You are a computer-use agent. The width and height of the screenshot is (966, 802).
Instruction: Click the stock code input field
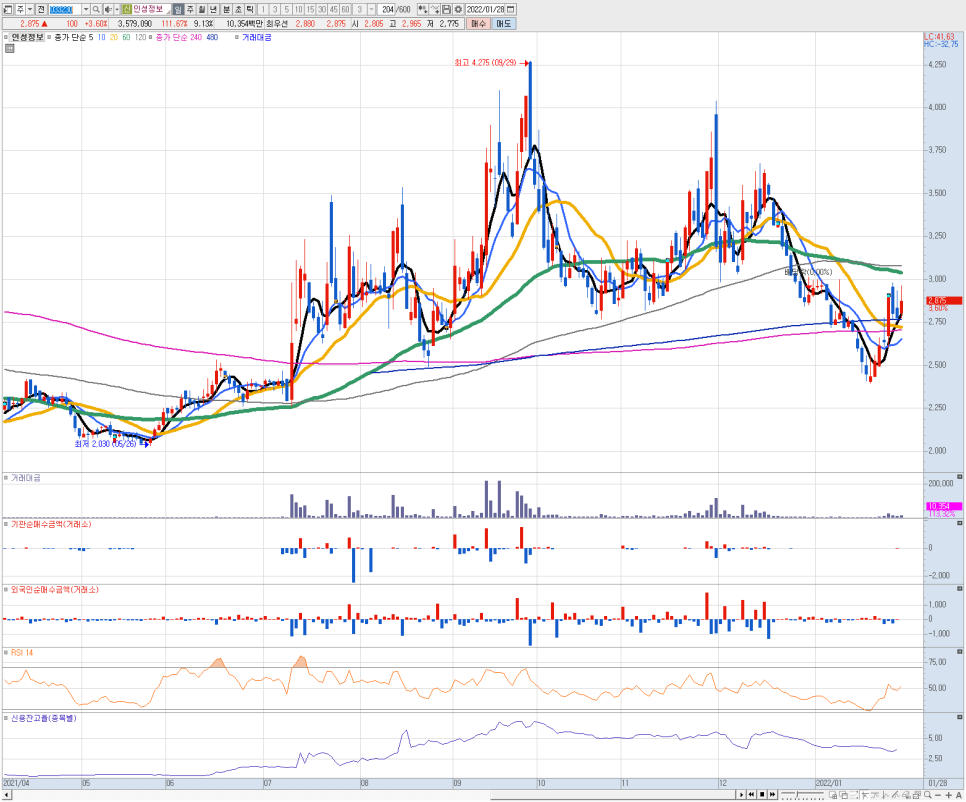[65, 9]
